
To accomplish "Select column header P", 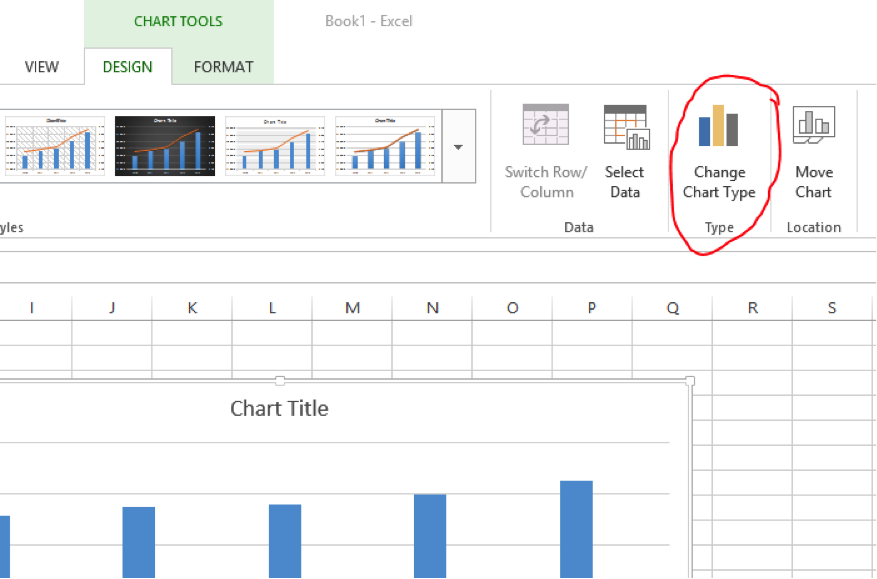I will click(592, 308).
